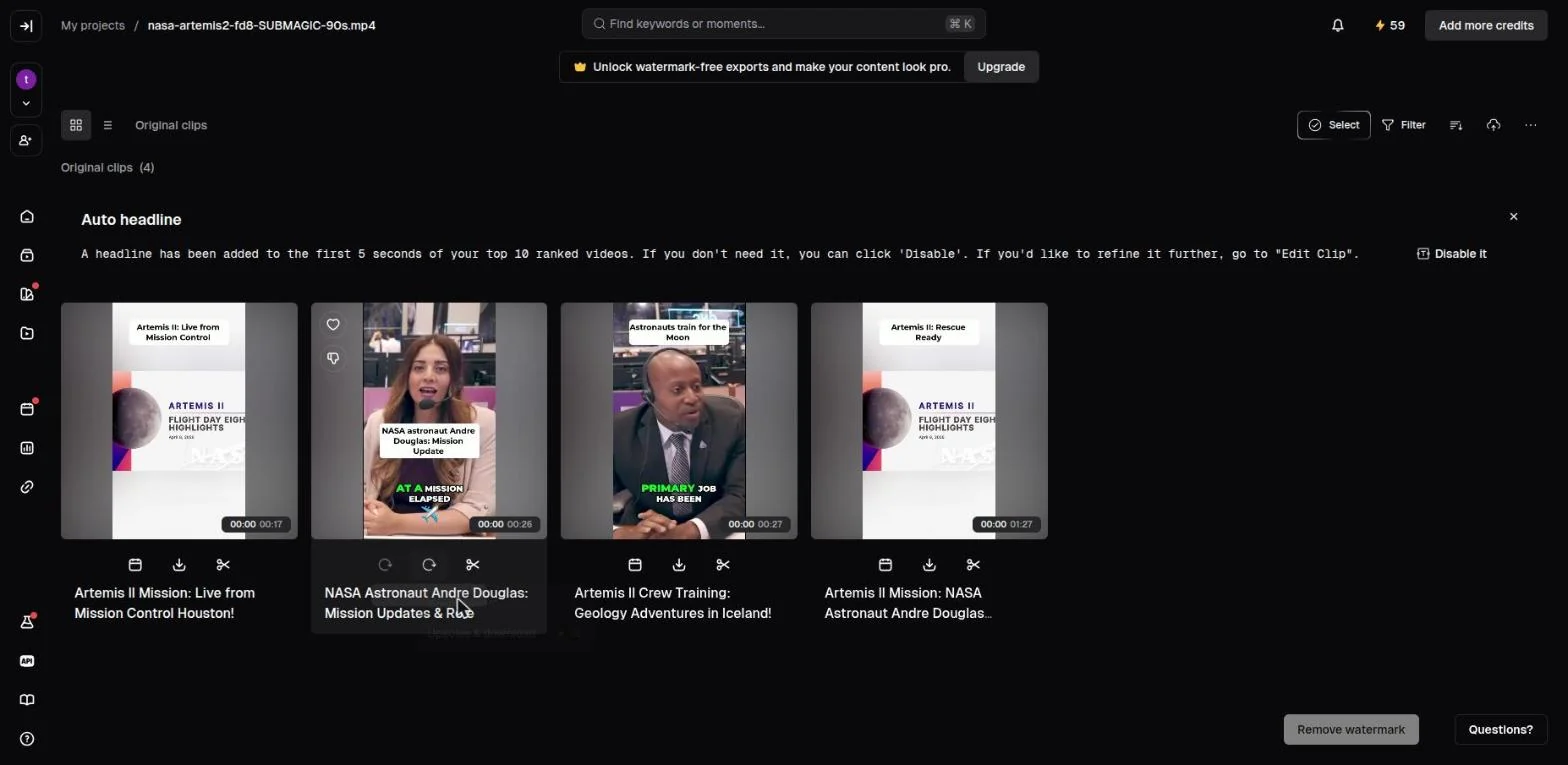Close the Auto headline notice
Viewport: 1568px width, 765px height.
[x=1513, y=217]
